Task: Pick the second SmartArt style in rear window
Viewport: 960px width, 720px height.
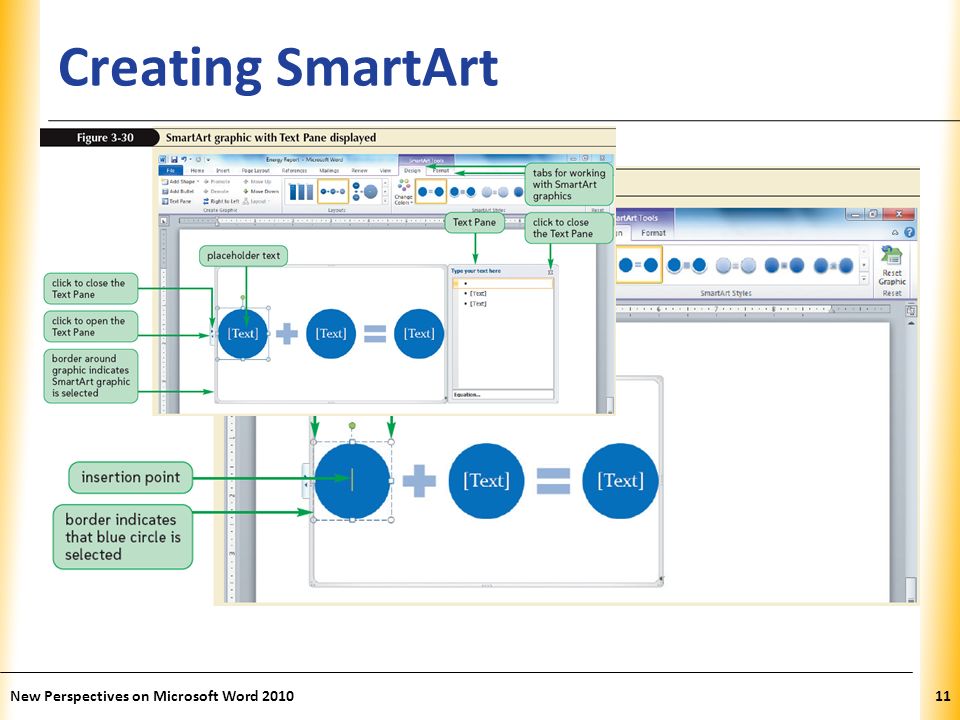Action: coord(686,265)
